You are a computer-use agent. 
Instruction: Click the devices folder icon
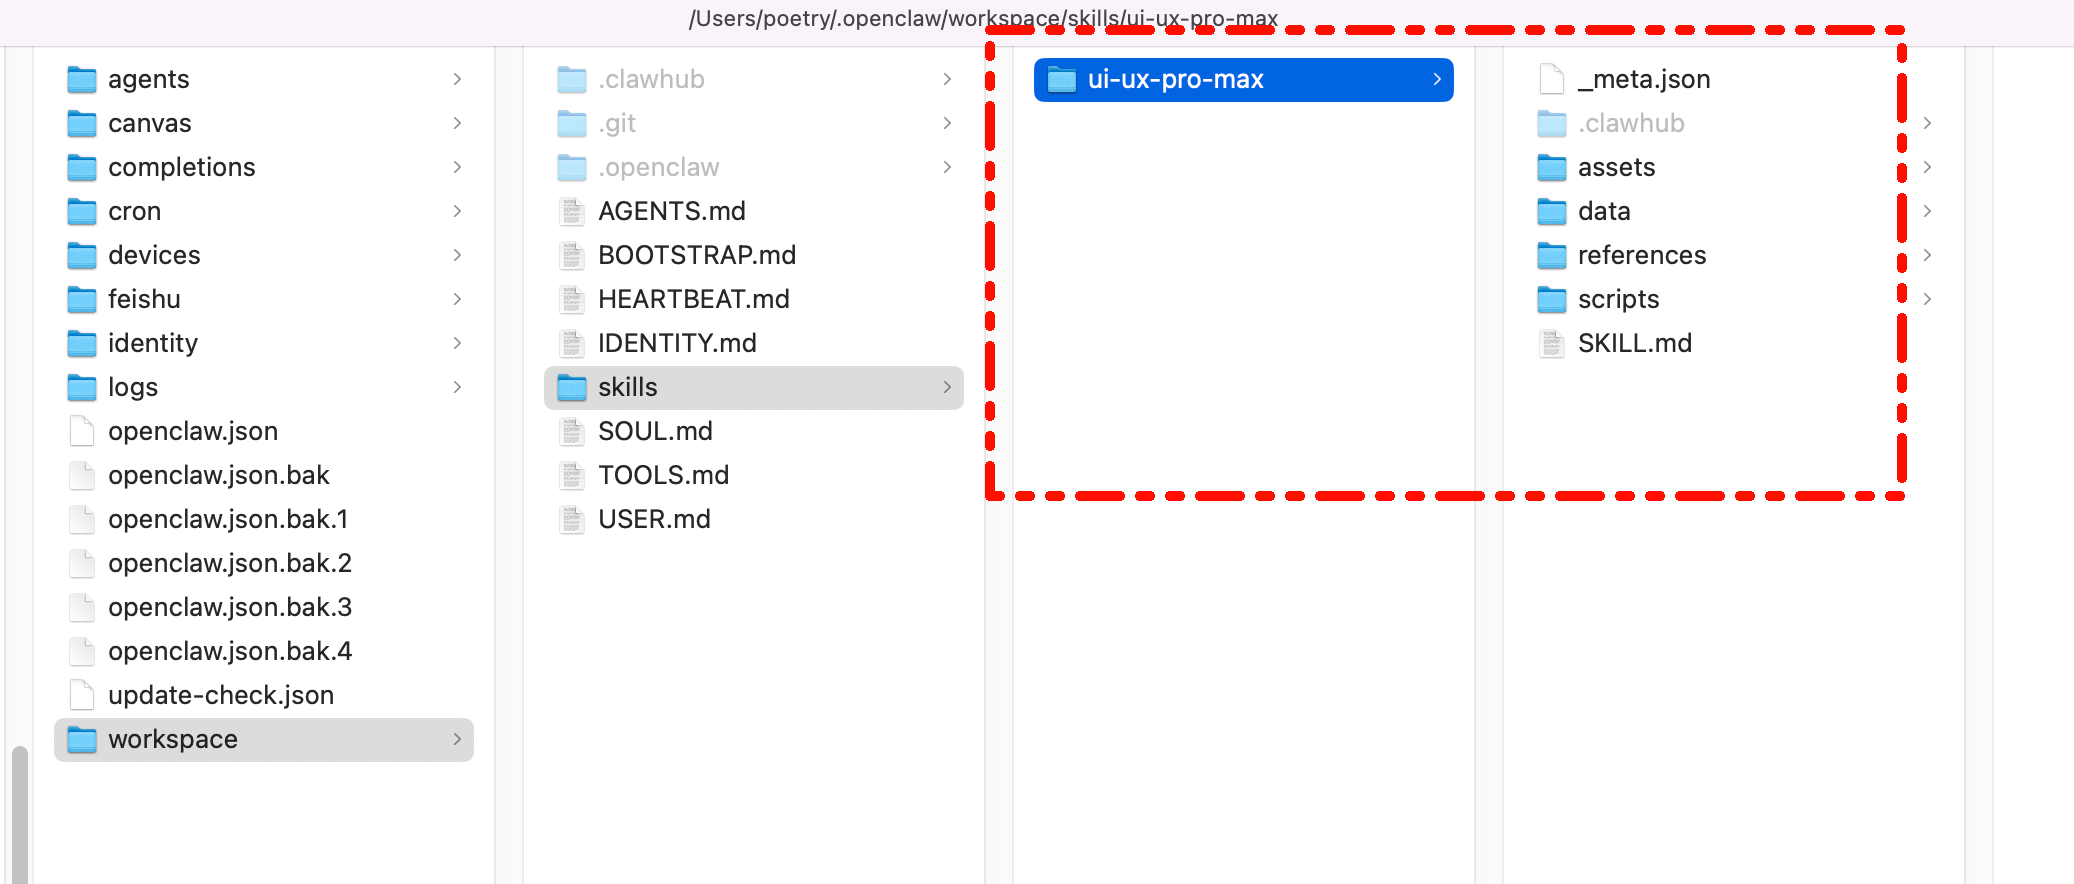[x=82, y=255]
